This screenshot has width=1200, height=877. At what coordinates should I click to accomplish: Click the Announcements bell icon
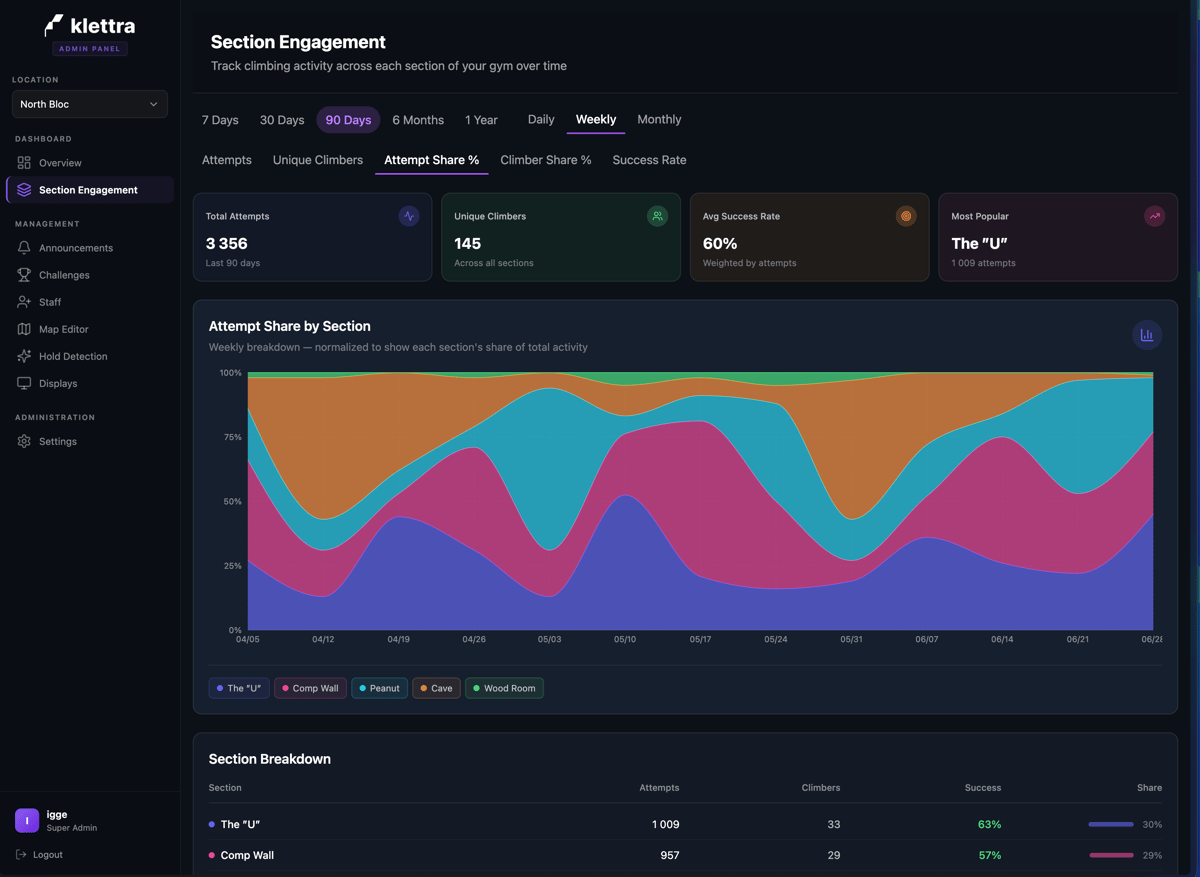24,248
